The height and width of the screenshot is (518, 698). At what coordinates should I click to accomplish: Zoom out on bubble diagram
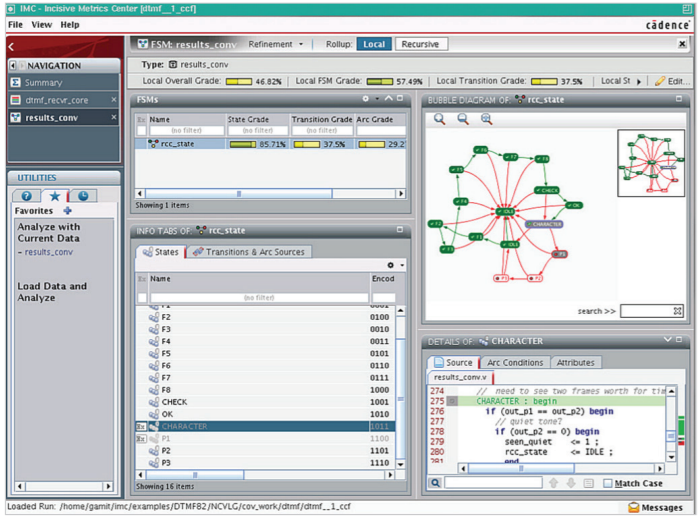point(463,119)
